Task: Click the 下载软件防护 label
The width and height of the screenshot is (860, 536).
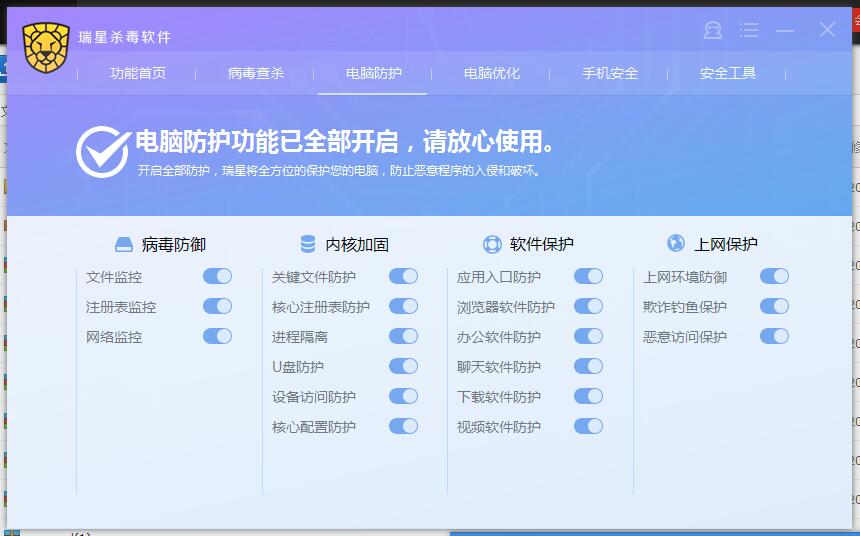Action: click(499, 397)
